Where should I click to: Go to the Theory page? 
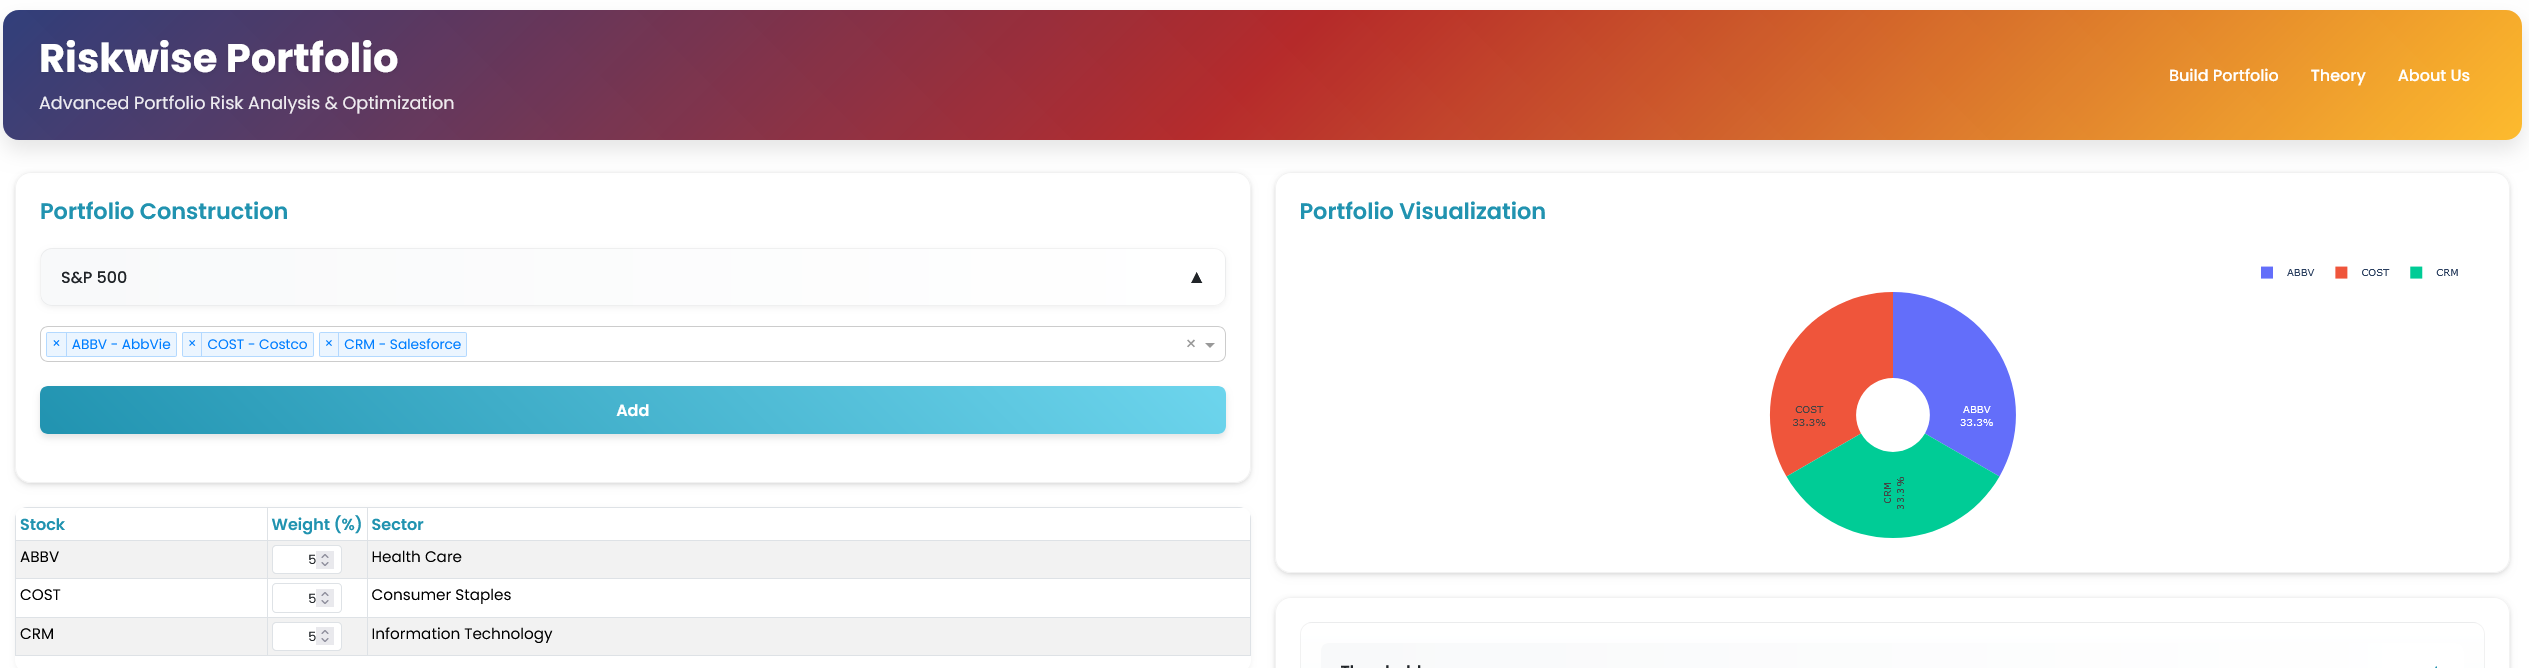2337,76
